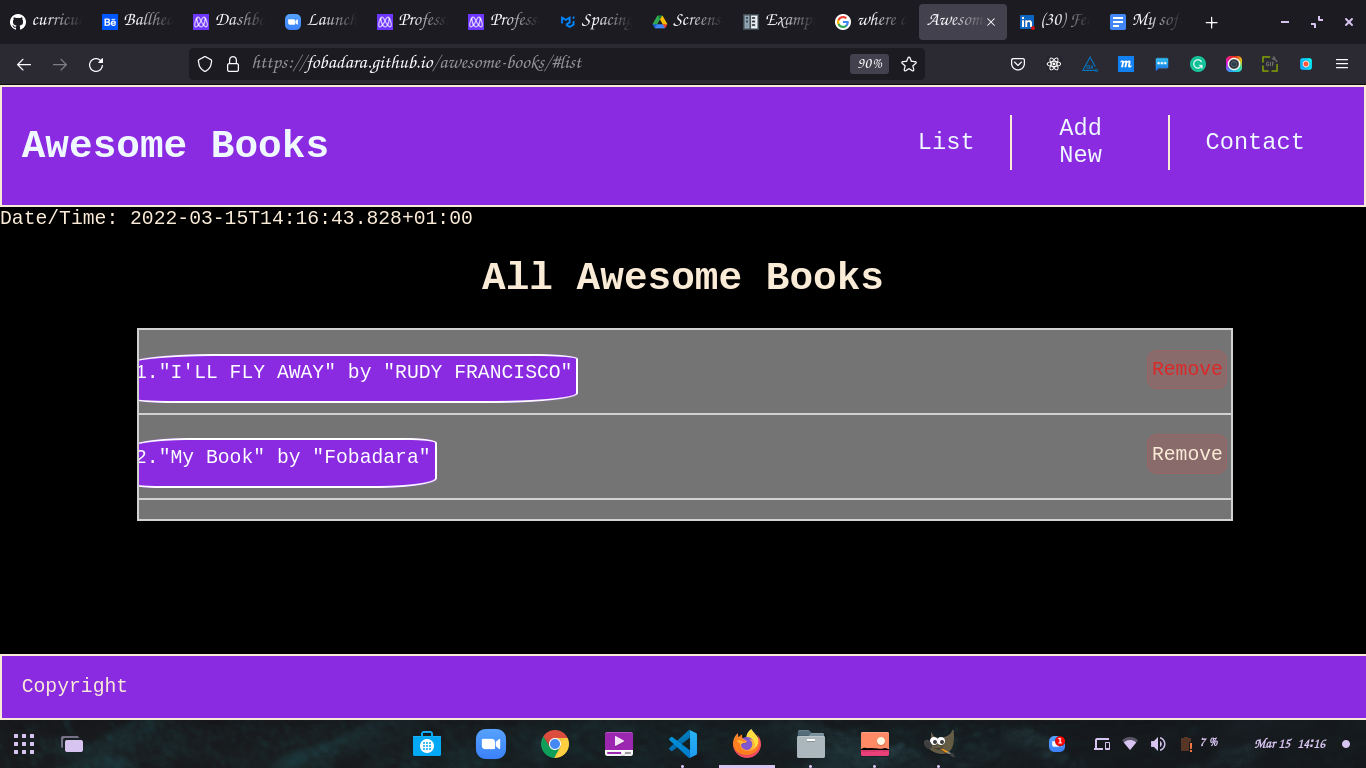Remove the "I'LL FLY AWAY" book
1366x768 pixels.
click(1187, 369)
